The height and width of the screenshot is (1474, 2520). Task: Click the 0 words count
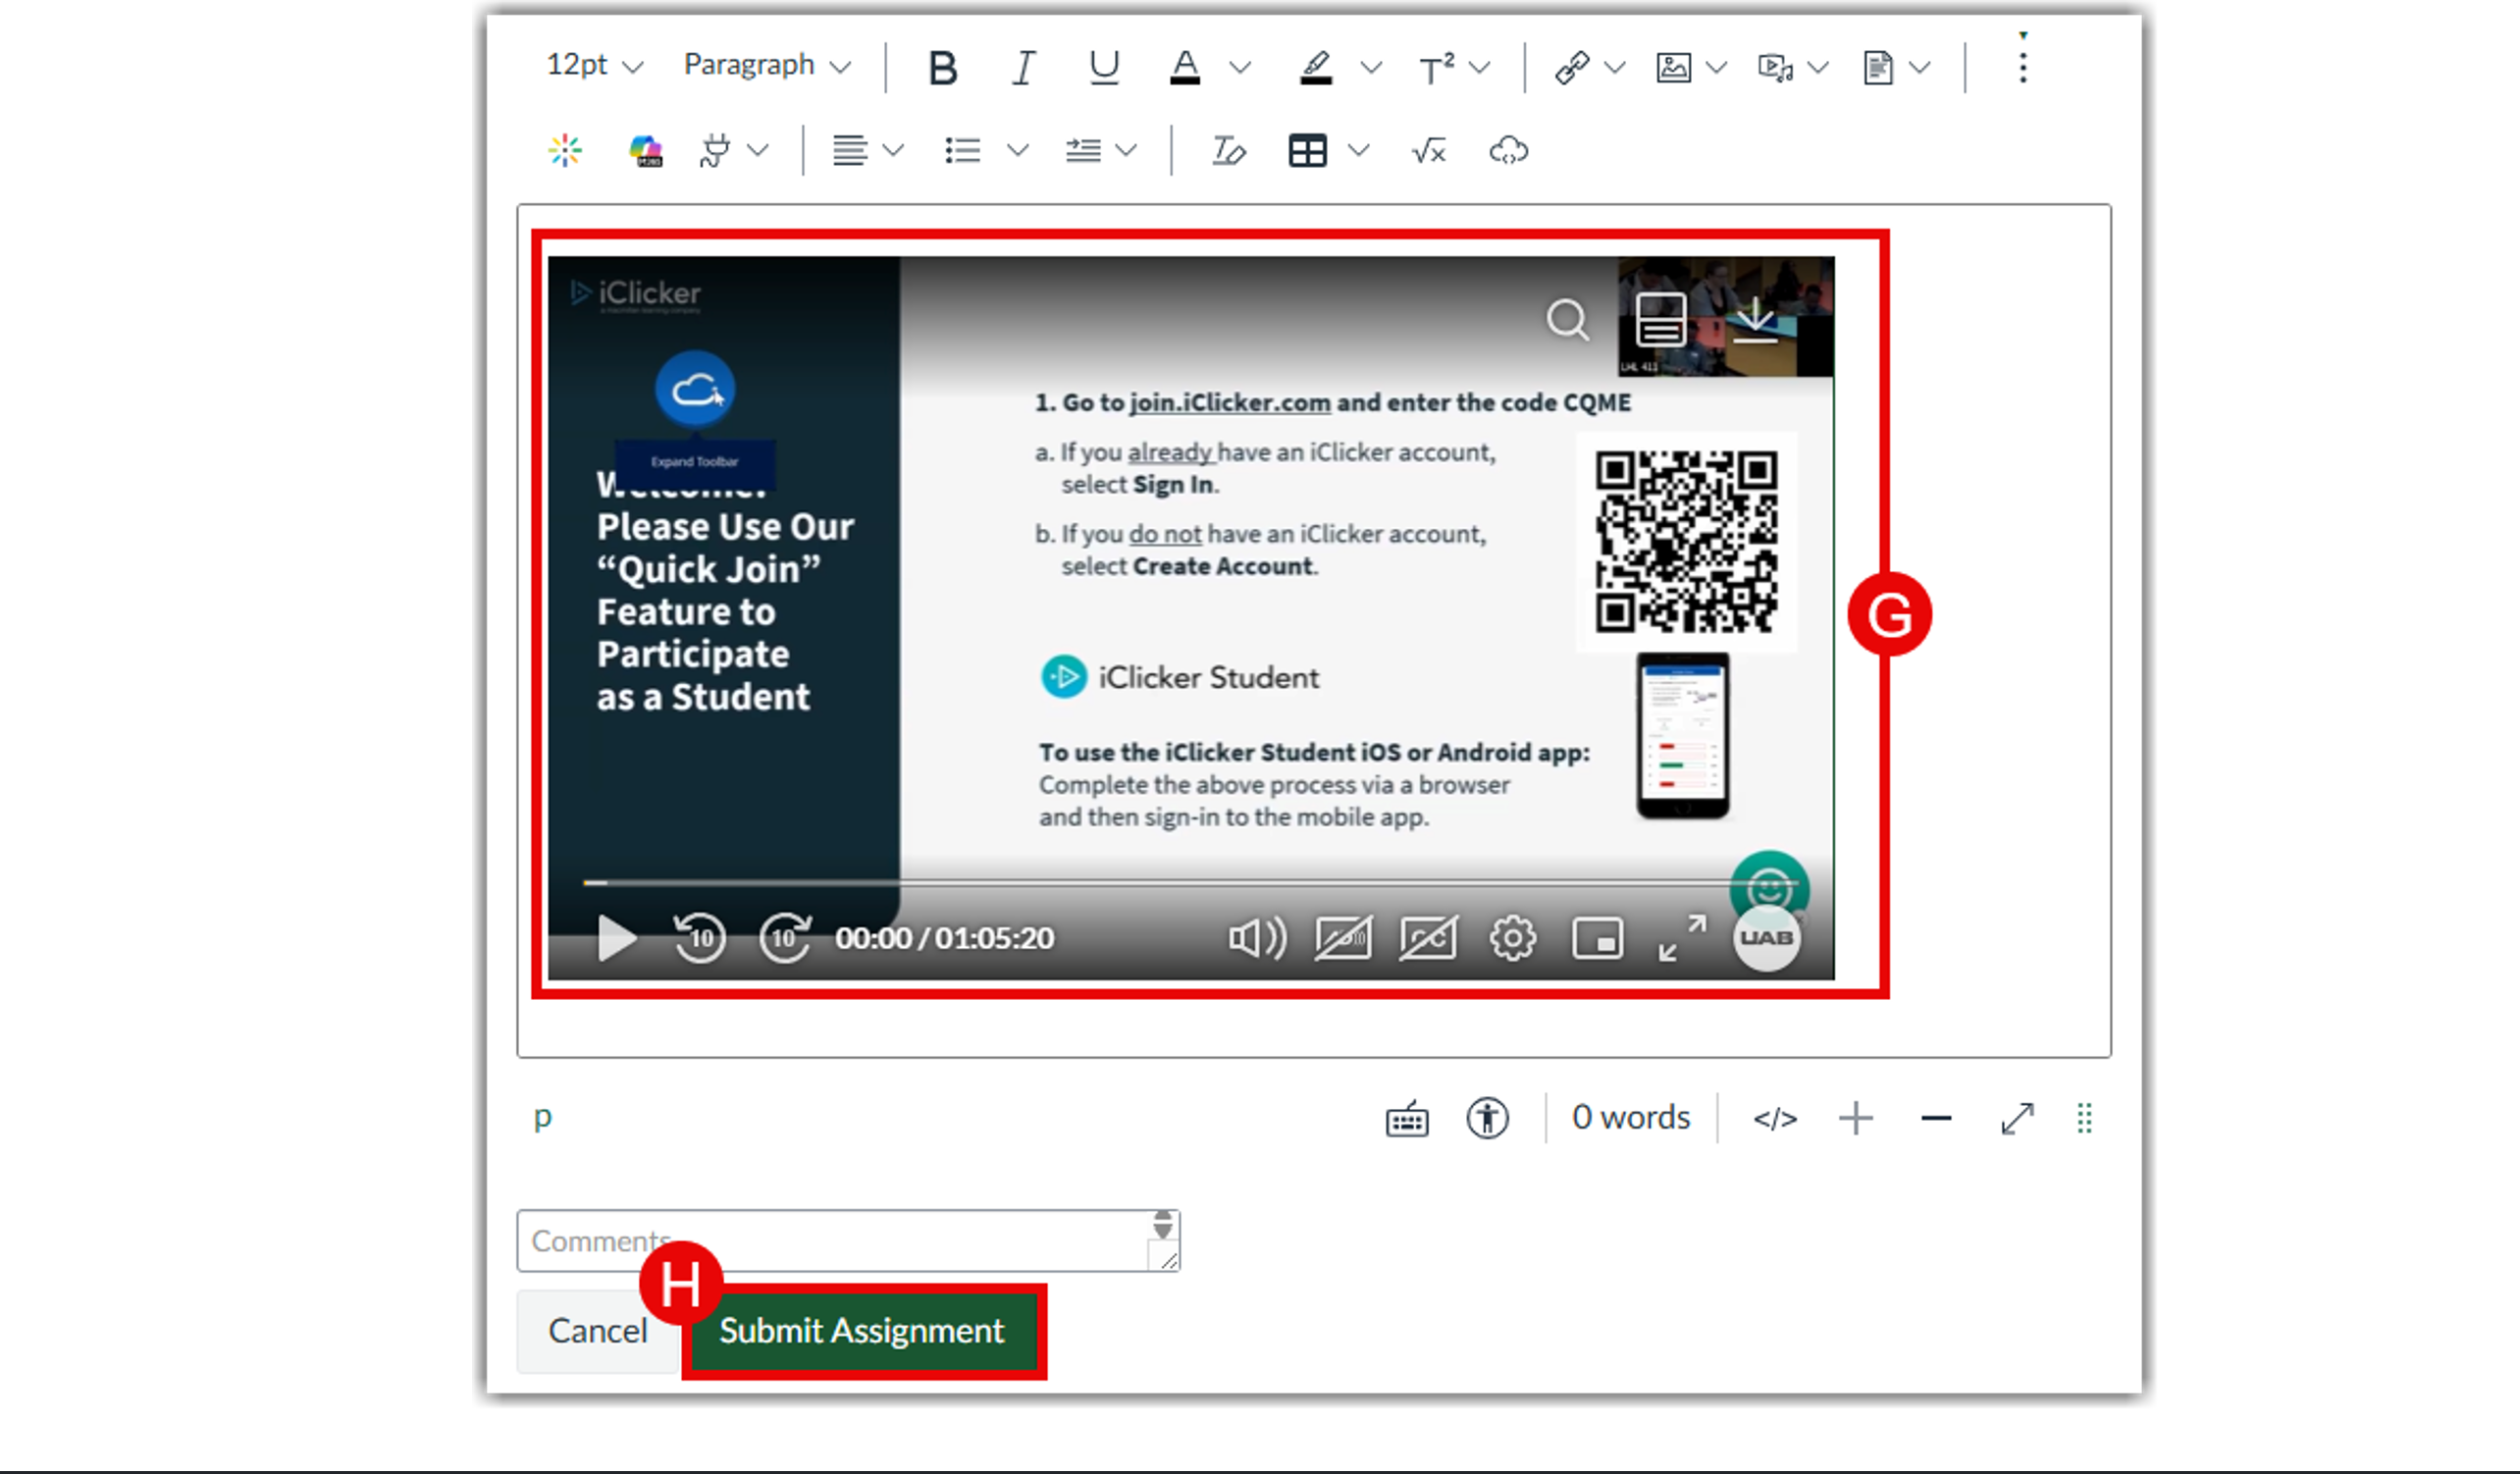coord(1631,1117)
